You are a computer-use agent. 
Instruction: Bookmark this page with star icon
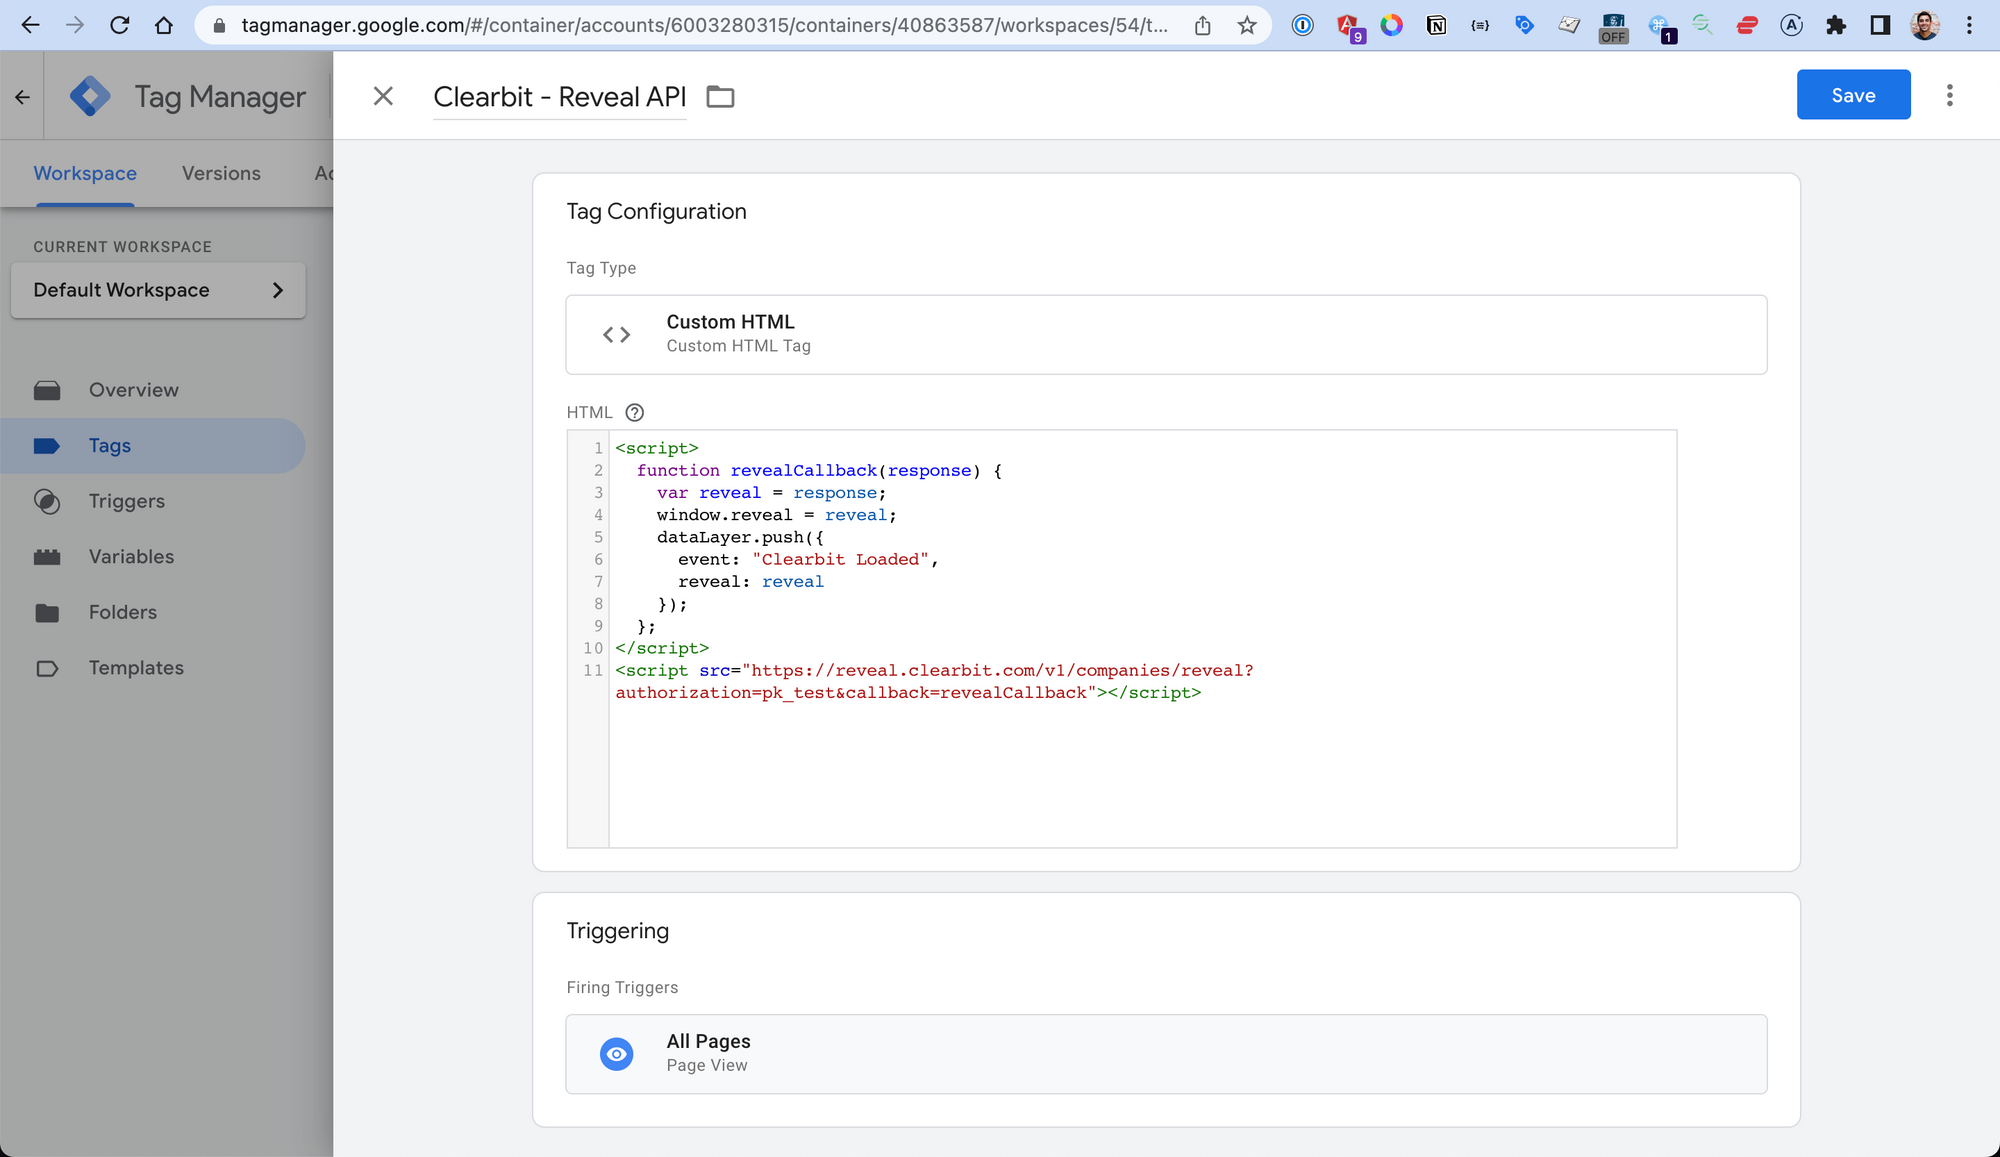click(1247, 25)
